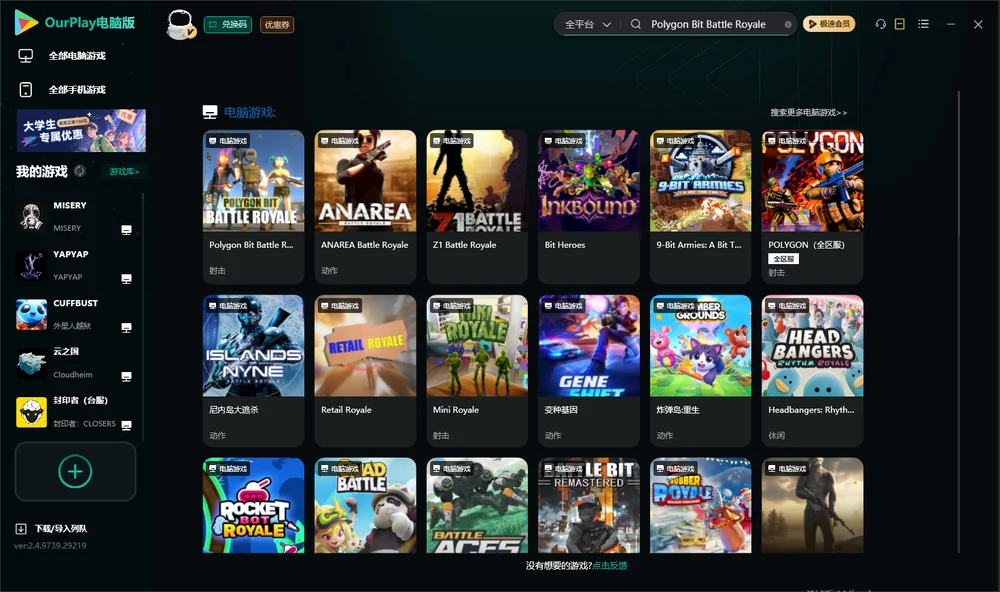
Task: Open the ANAREA Battle Royale game card
Action: point(365,207)
